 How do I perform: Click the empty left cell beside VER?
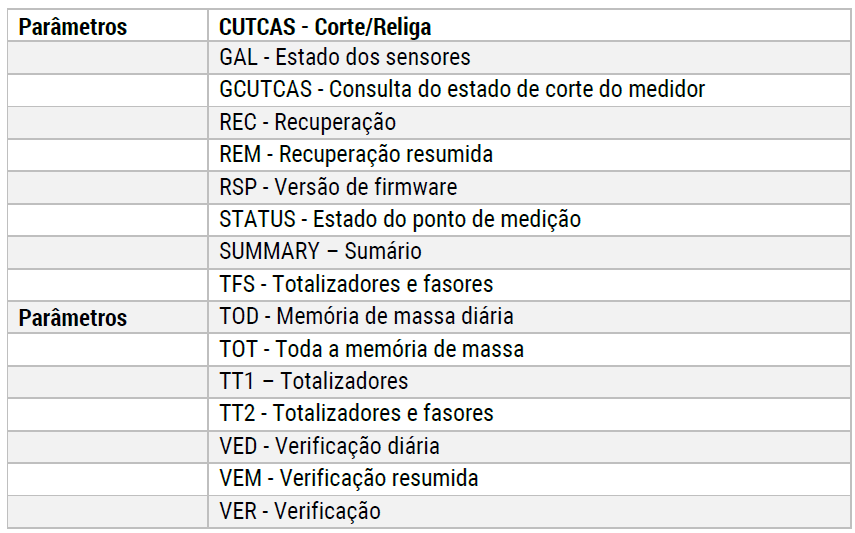[109, 511]
